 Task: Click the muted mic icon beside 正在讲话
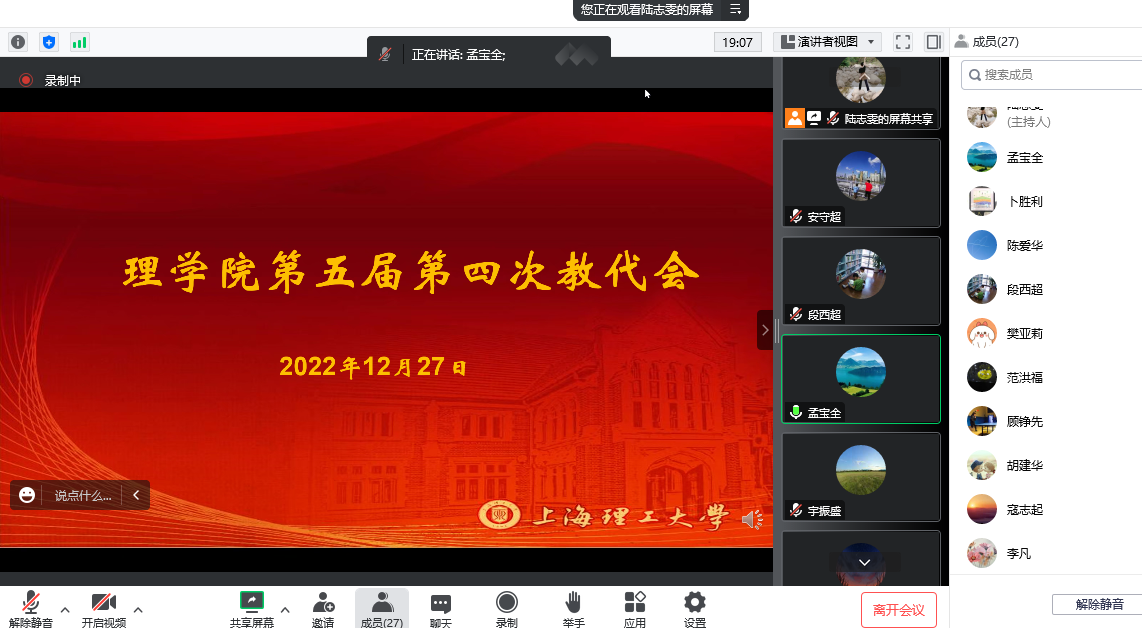pos(385,55)
